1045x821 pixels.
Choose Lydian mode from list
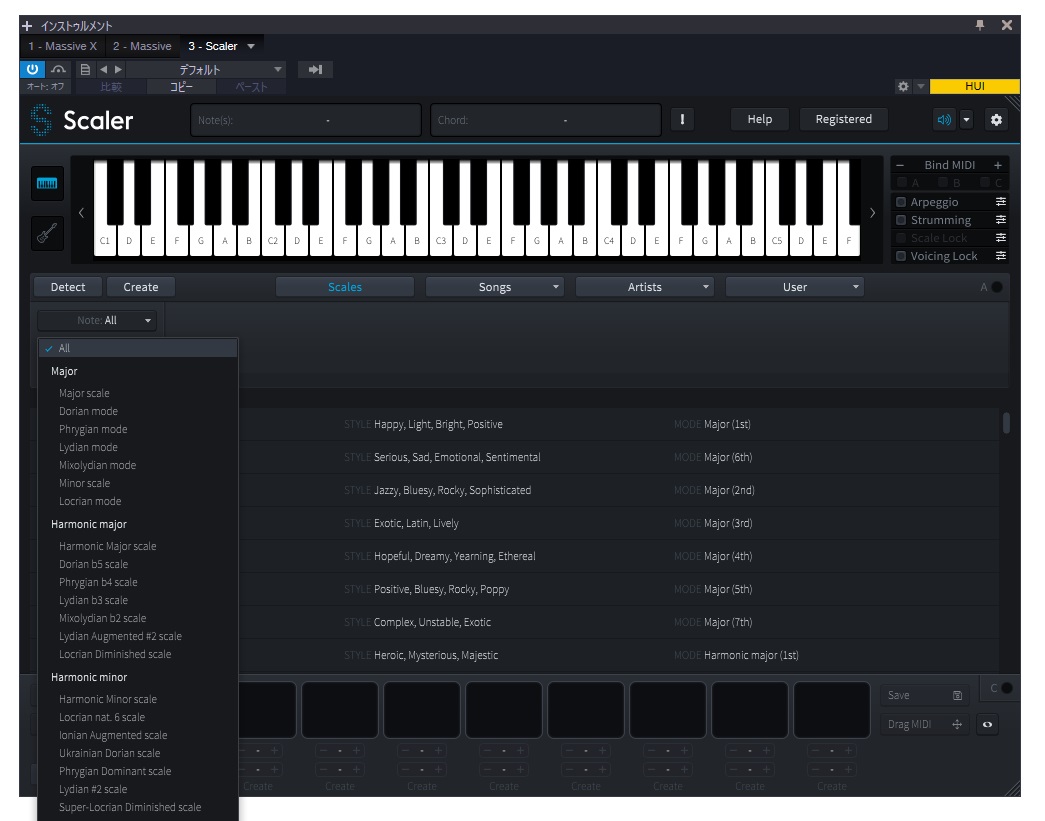pos(88,447)
